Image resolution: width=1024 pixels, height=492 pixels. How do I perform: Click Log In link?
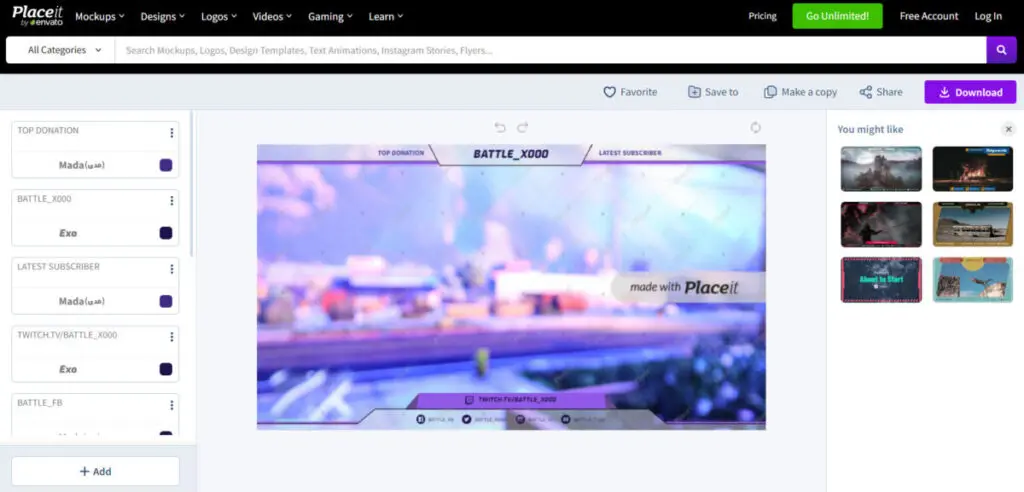coord(988,16)
